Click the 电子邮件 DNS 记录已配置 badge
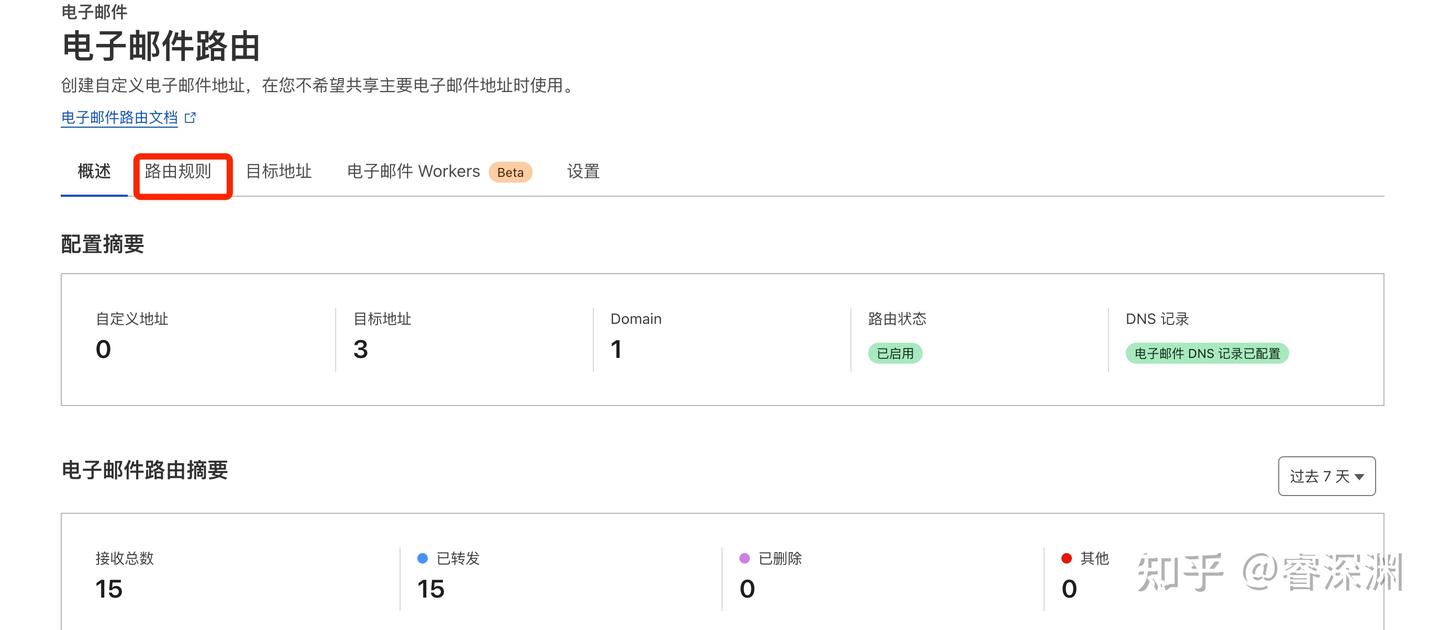1440x630 pixels. tap(1206, 353)
